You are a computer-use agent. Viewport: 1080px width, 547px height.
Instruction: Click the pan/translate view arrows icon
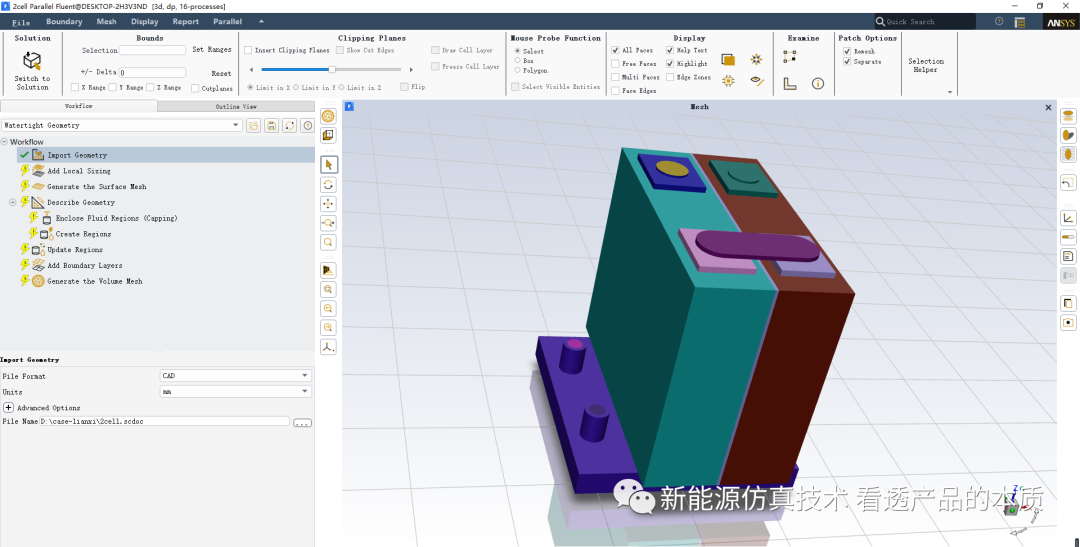(329, 204)
